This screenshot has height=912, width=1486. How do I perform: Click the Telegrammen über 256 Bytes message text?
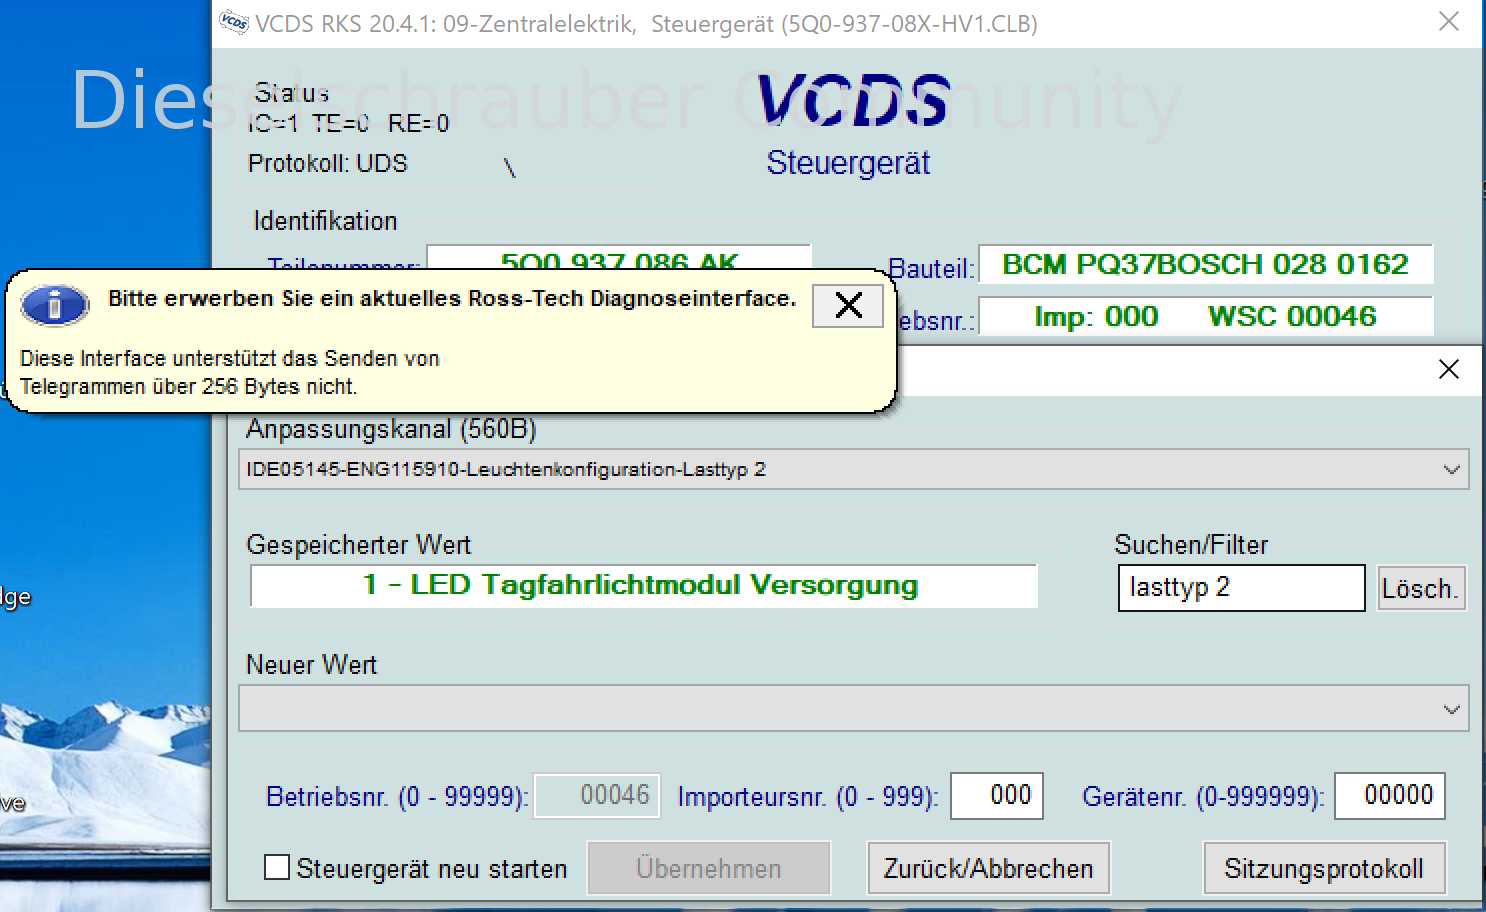[189, 386]
